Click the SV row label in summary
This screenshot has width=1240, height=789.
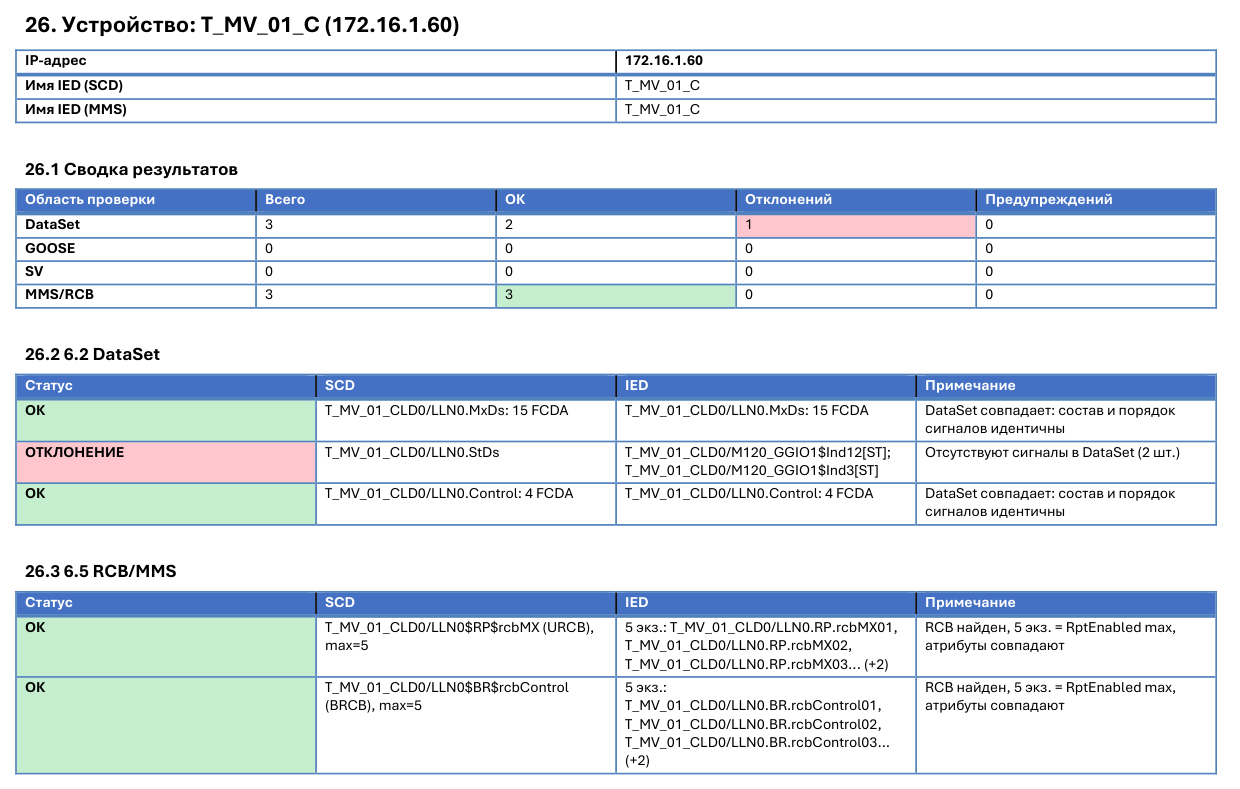pyautogui.click(x=136, y=272)
